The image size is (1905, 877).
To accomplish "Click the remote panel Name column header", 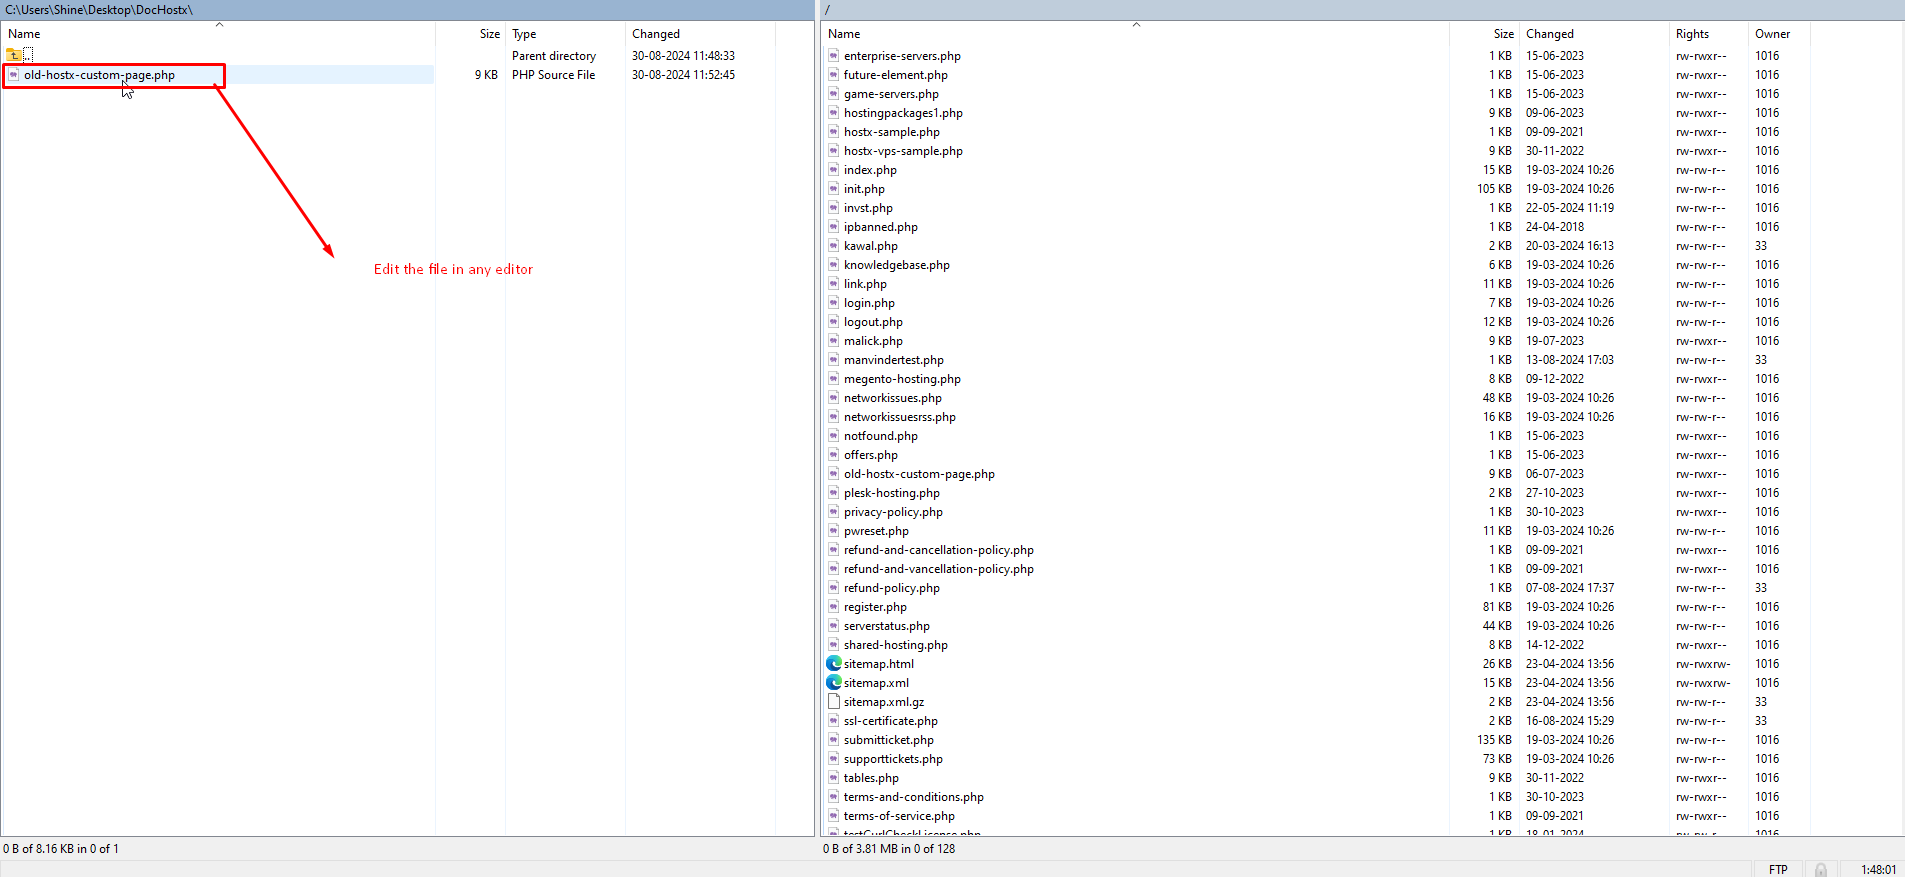I will coord(844,34).
